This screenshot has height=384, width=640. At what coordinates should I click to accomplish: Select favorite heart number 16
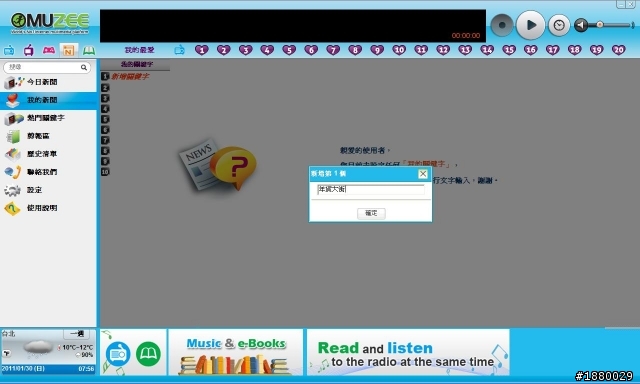[x=531, y=50]
